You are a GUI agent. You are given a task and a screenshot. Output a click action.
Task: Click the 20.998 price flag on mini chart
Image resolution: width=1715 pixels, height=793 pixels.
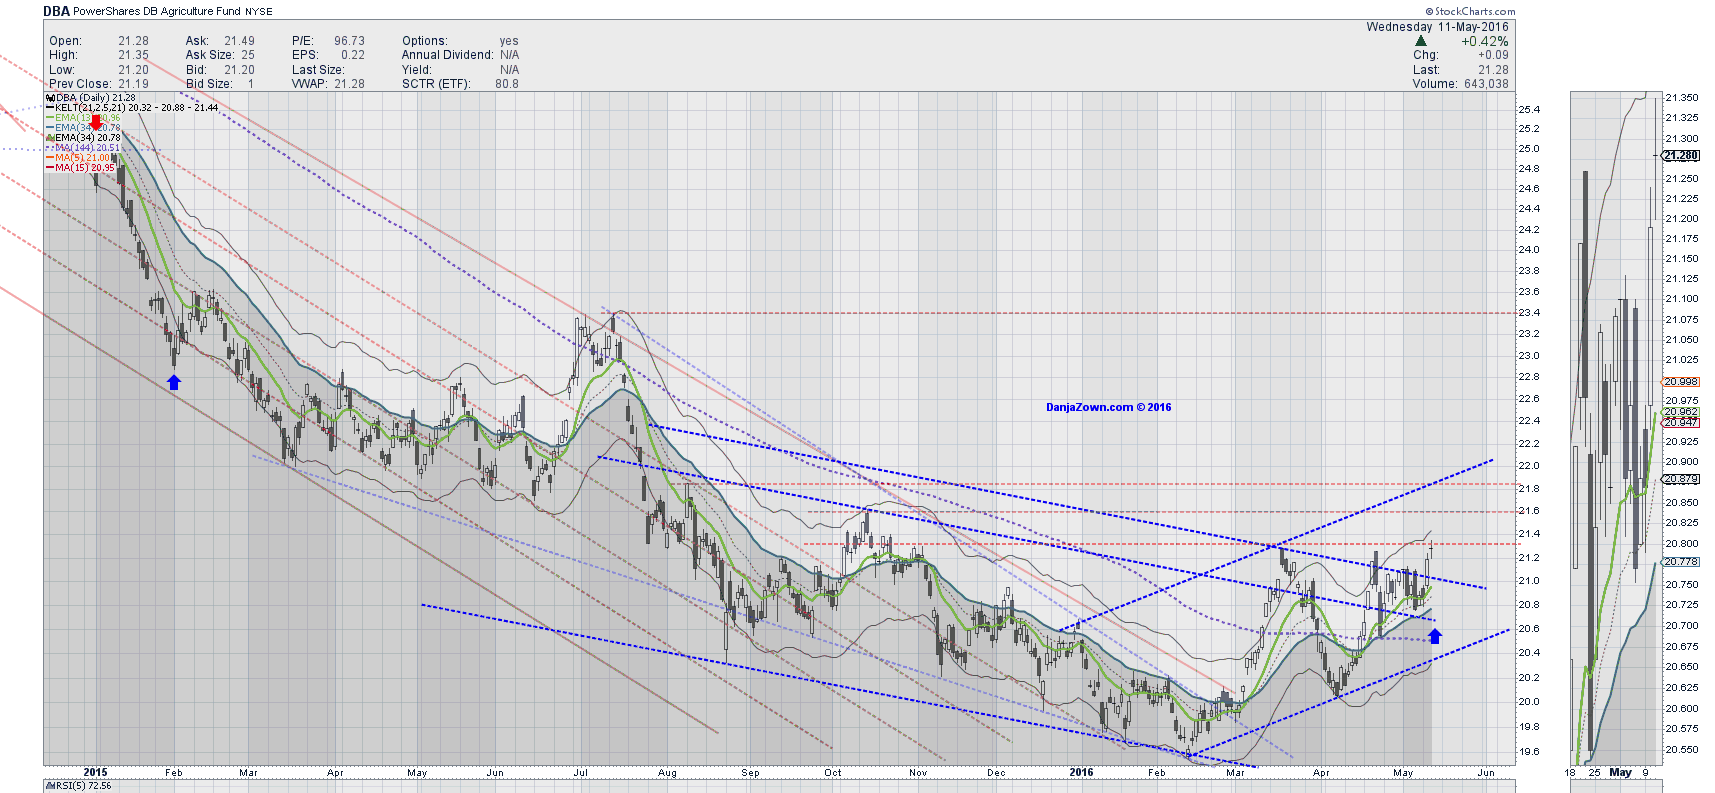[x=1680, y=382]
